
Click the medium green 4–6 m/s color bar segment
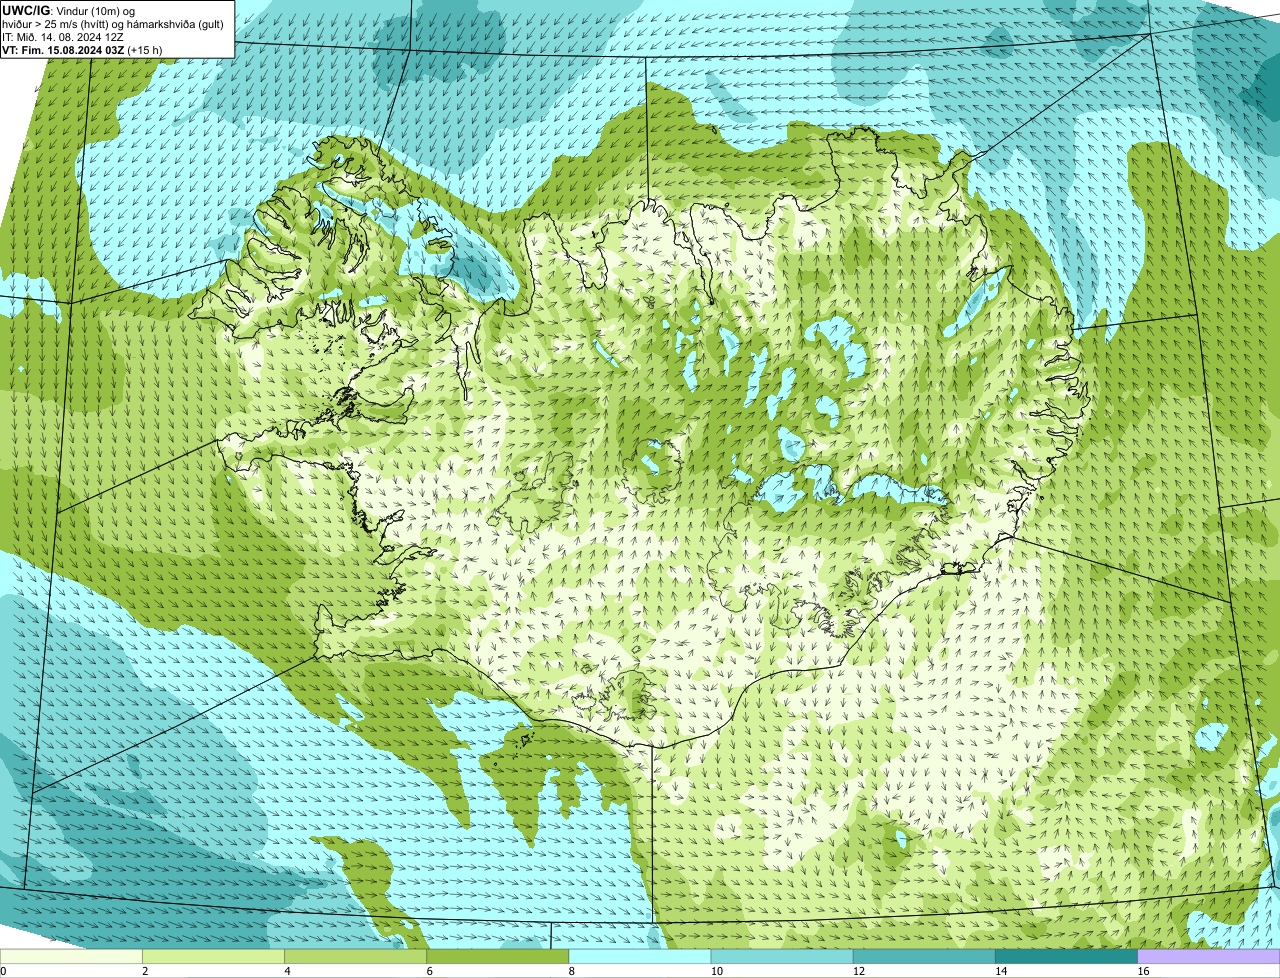click(x=355, y=957)
